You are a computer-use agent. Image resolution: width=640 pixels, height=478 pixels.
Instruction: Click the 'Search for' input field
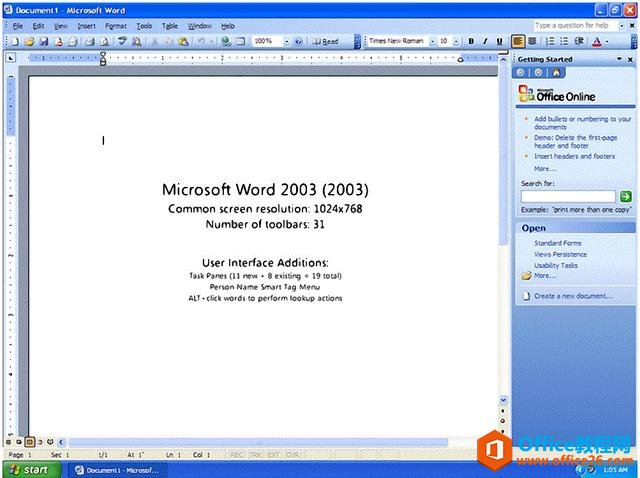(568, 196)
